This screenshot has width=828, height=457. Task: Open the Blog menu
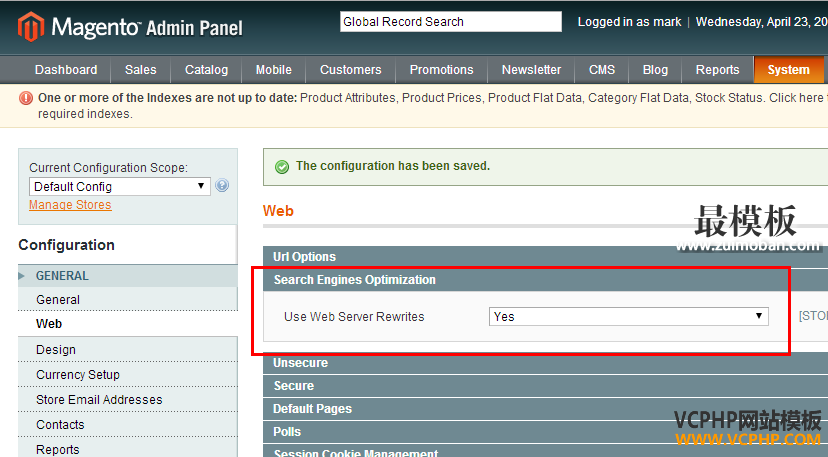click(x=655, y=70)
